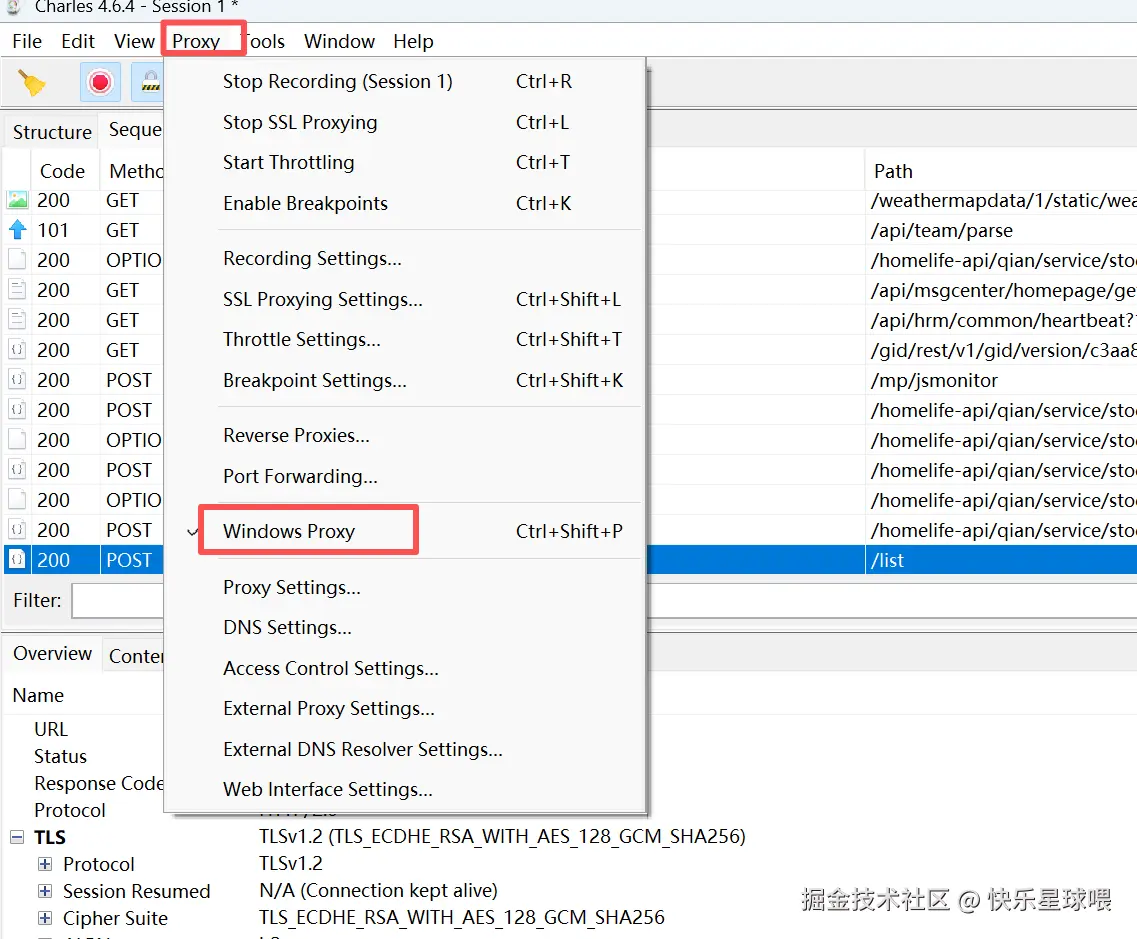
Task: Open the Help menu
Action: point(413,41)
